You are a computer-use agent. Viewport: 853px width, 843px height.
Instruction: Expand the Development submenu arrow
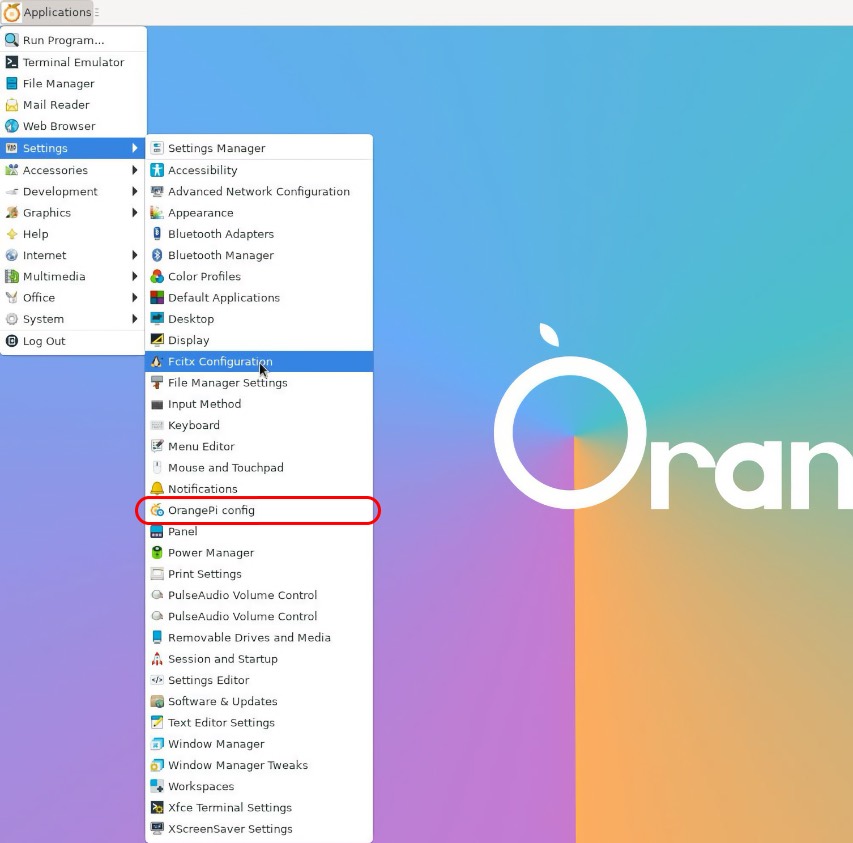coord(134,191)
